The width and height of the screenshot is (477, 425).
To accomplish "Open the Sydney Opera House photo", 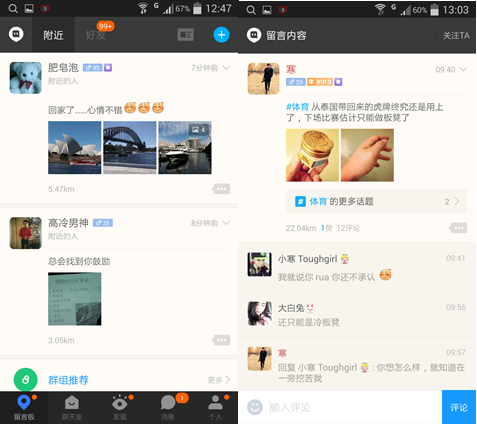I will pyautogui.click(x=75, y=147).
